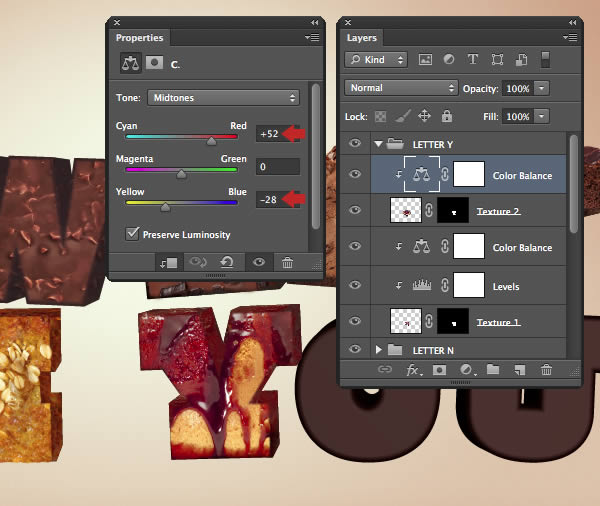Screen dimensions: 600x506
Task: Toggle layer filtering on/off switch
Action: 546,60
